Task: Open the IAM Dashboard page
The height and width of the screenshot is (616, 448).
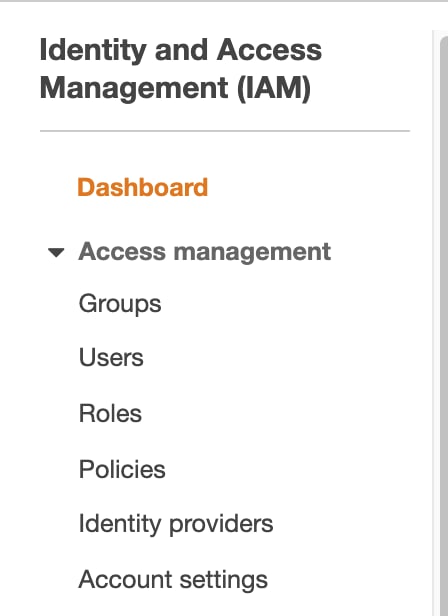Action: (x=142, y=187)
